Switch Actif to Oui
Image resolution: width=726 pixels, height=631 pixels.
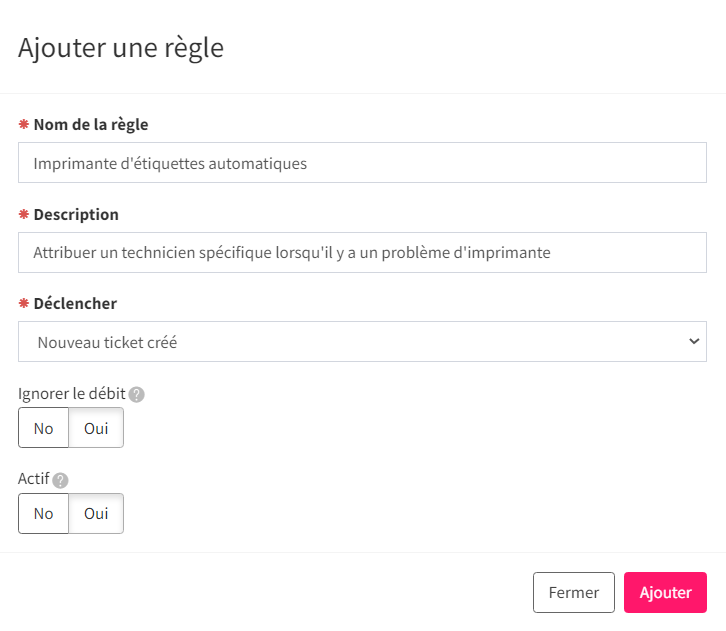pyautogui.click(x=96, y=513)
